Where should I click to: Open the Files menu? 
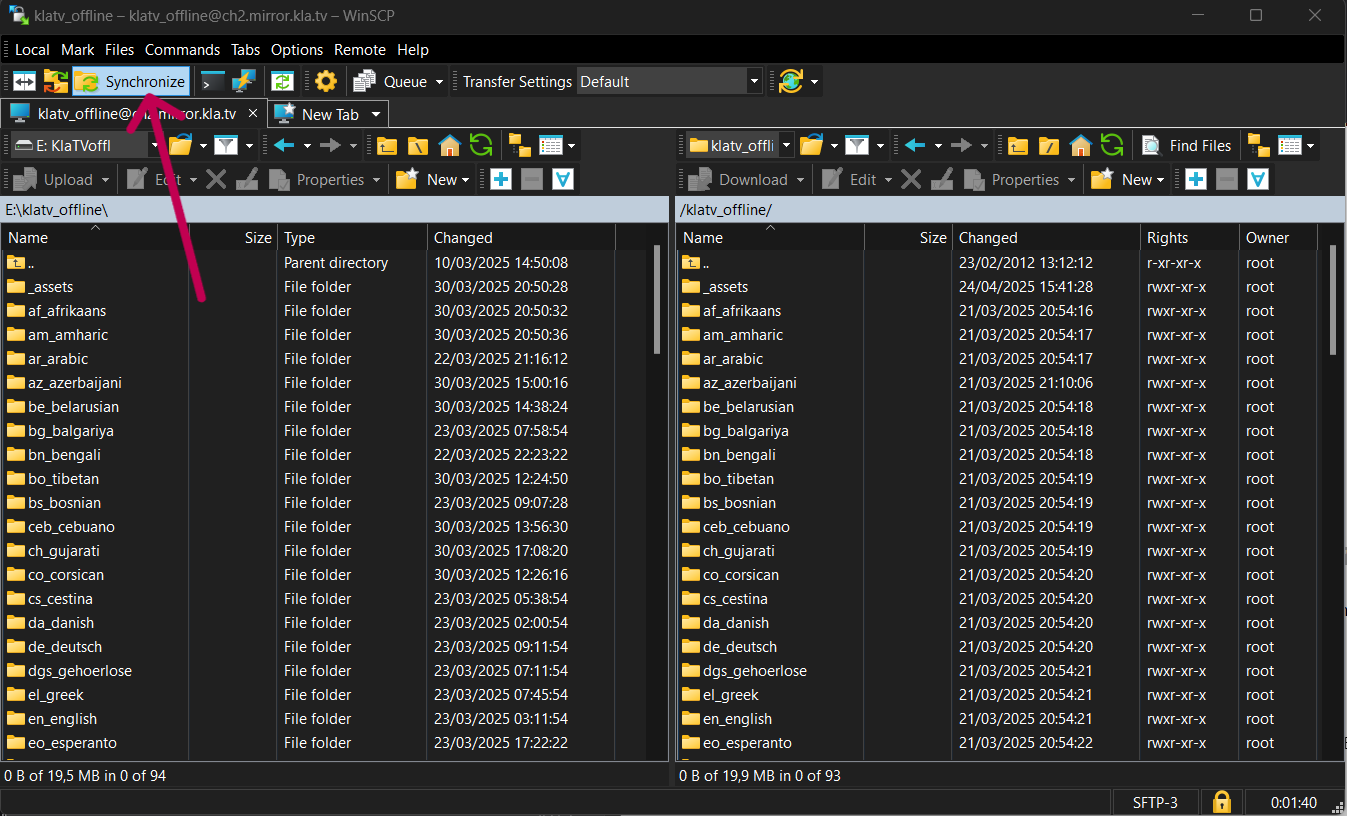[x=120, y=50]
